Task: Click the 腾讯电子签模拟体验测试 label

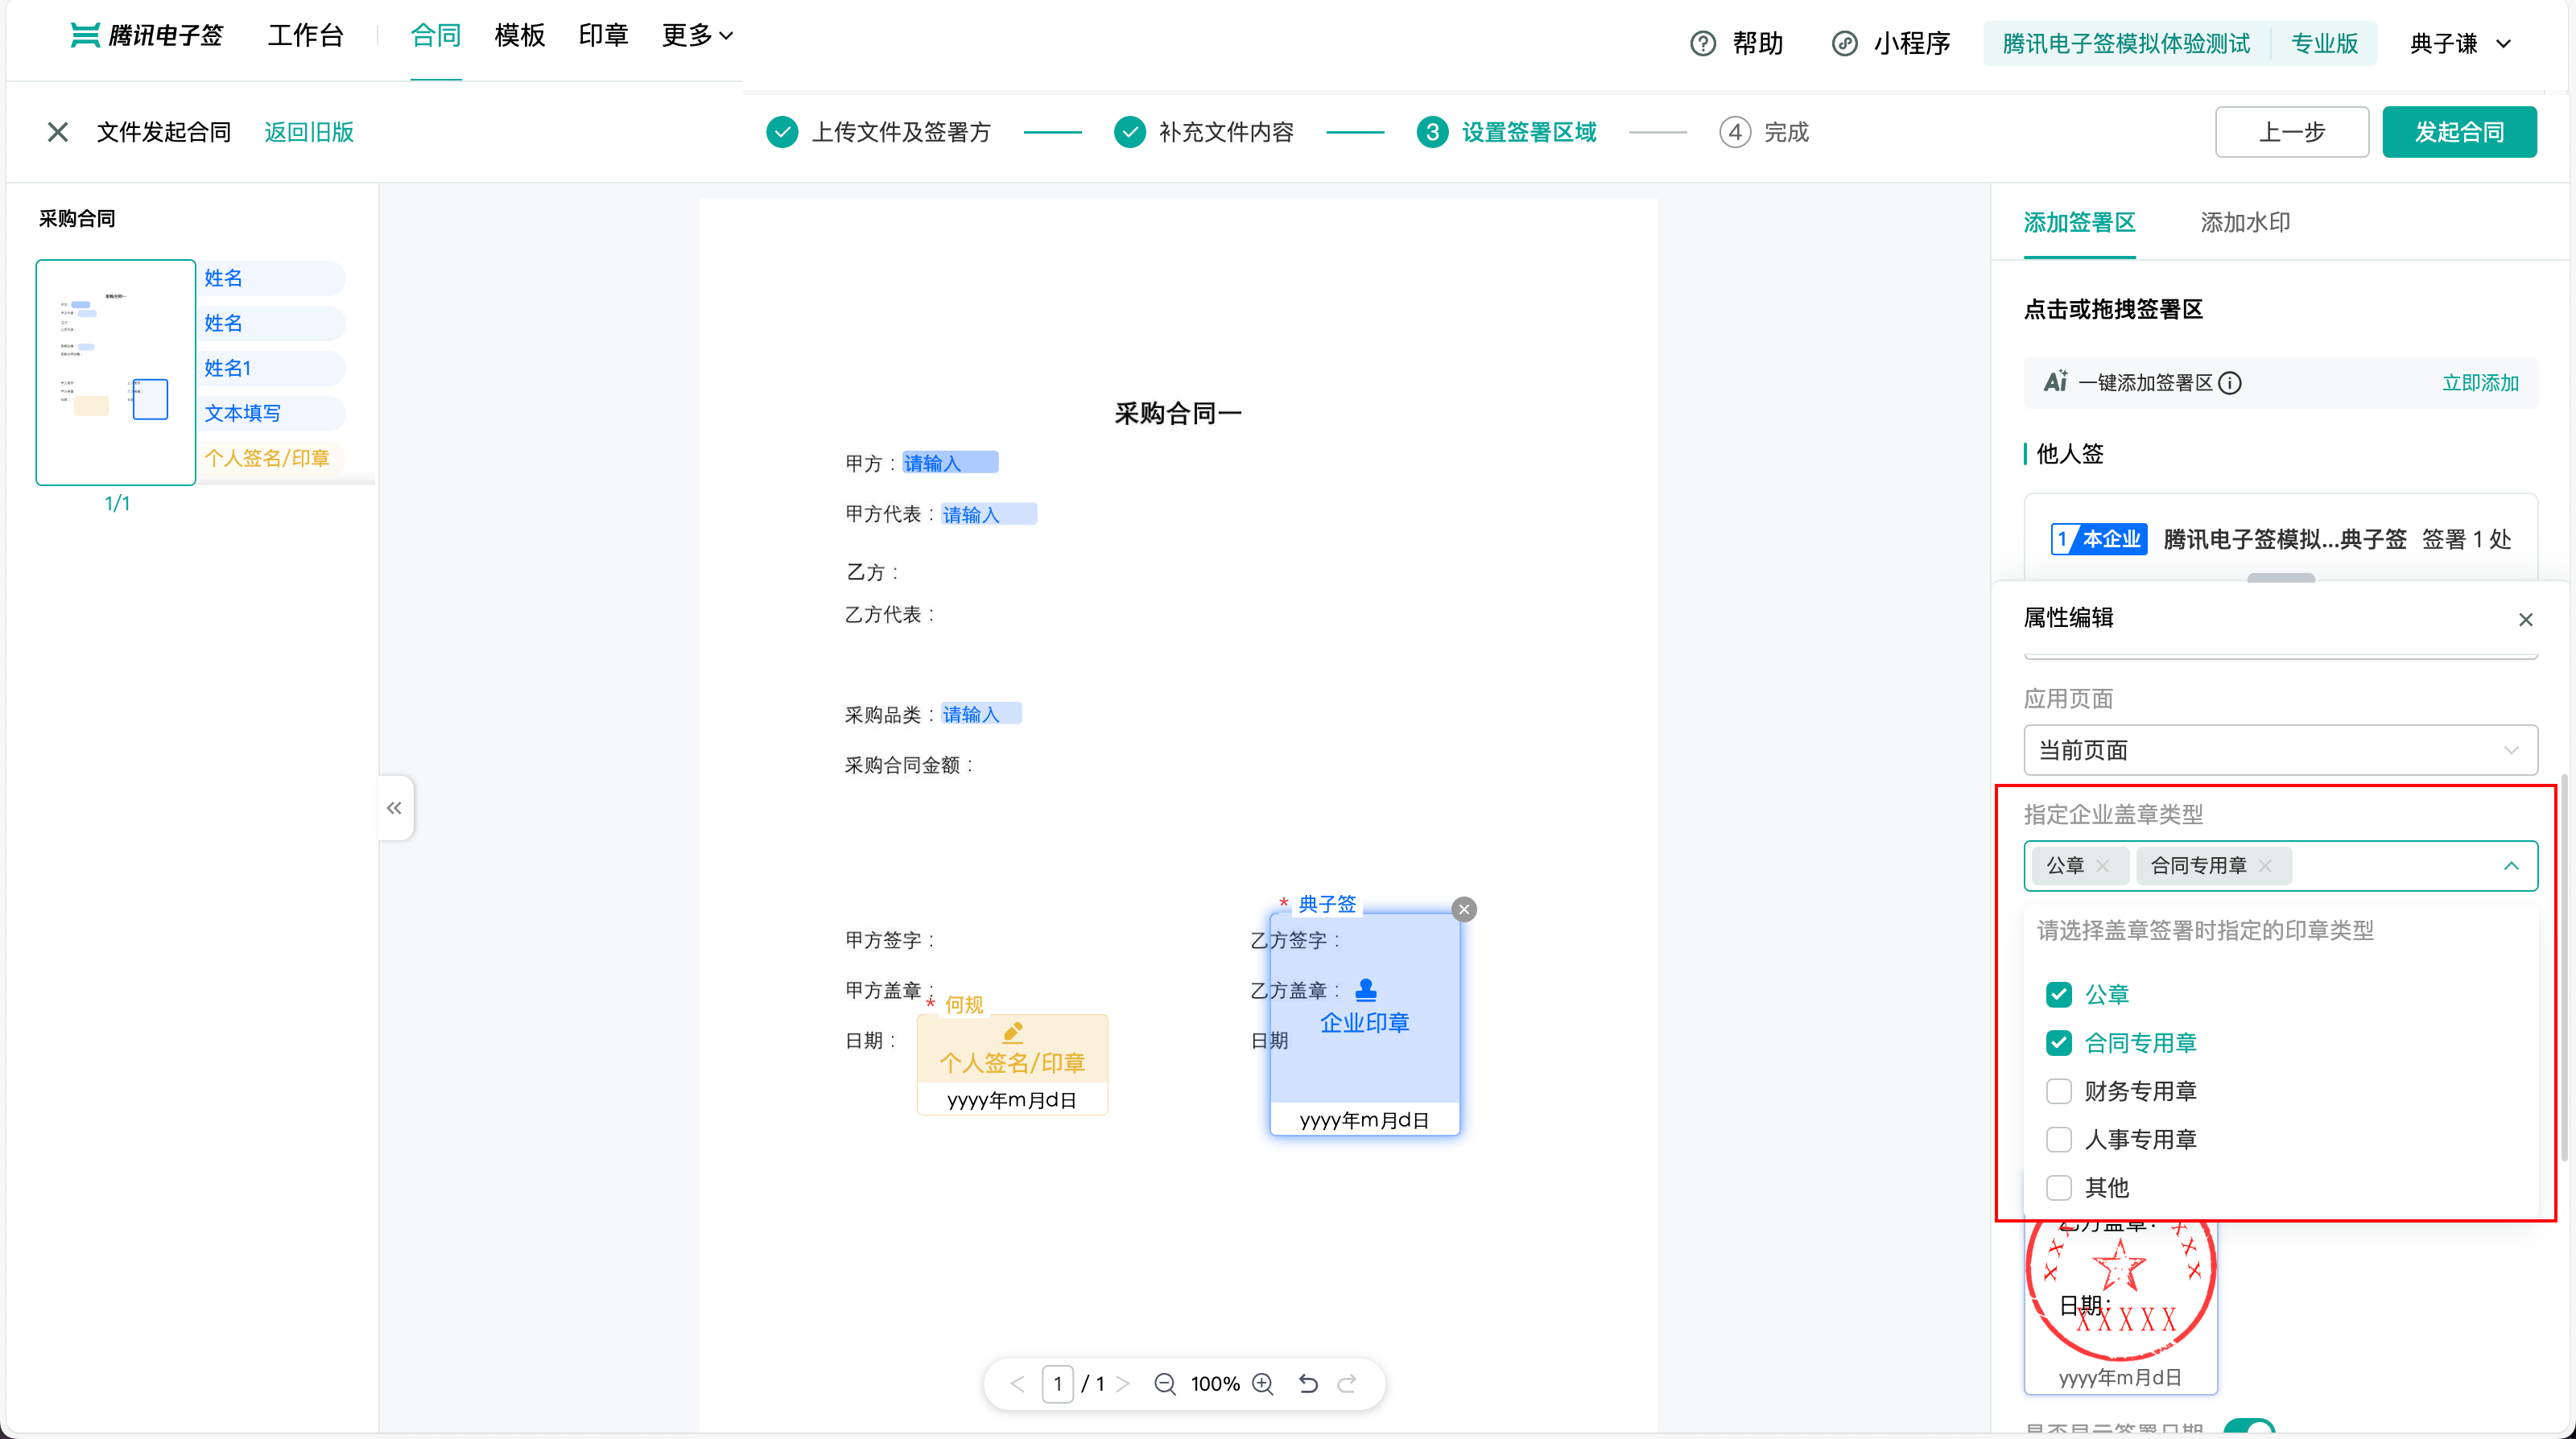Action: pyautogui.click(x=2126, y=43)
